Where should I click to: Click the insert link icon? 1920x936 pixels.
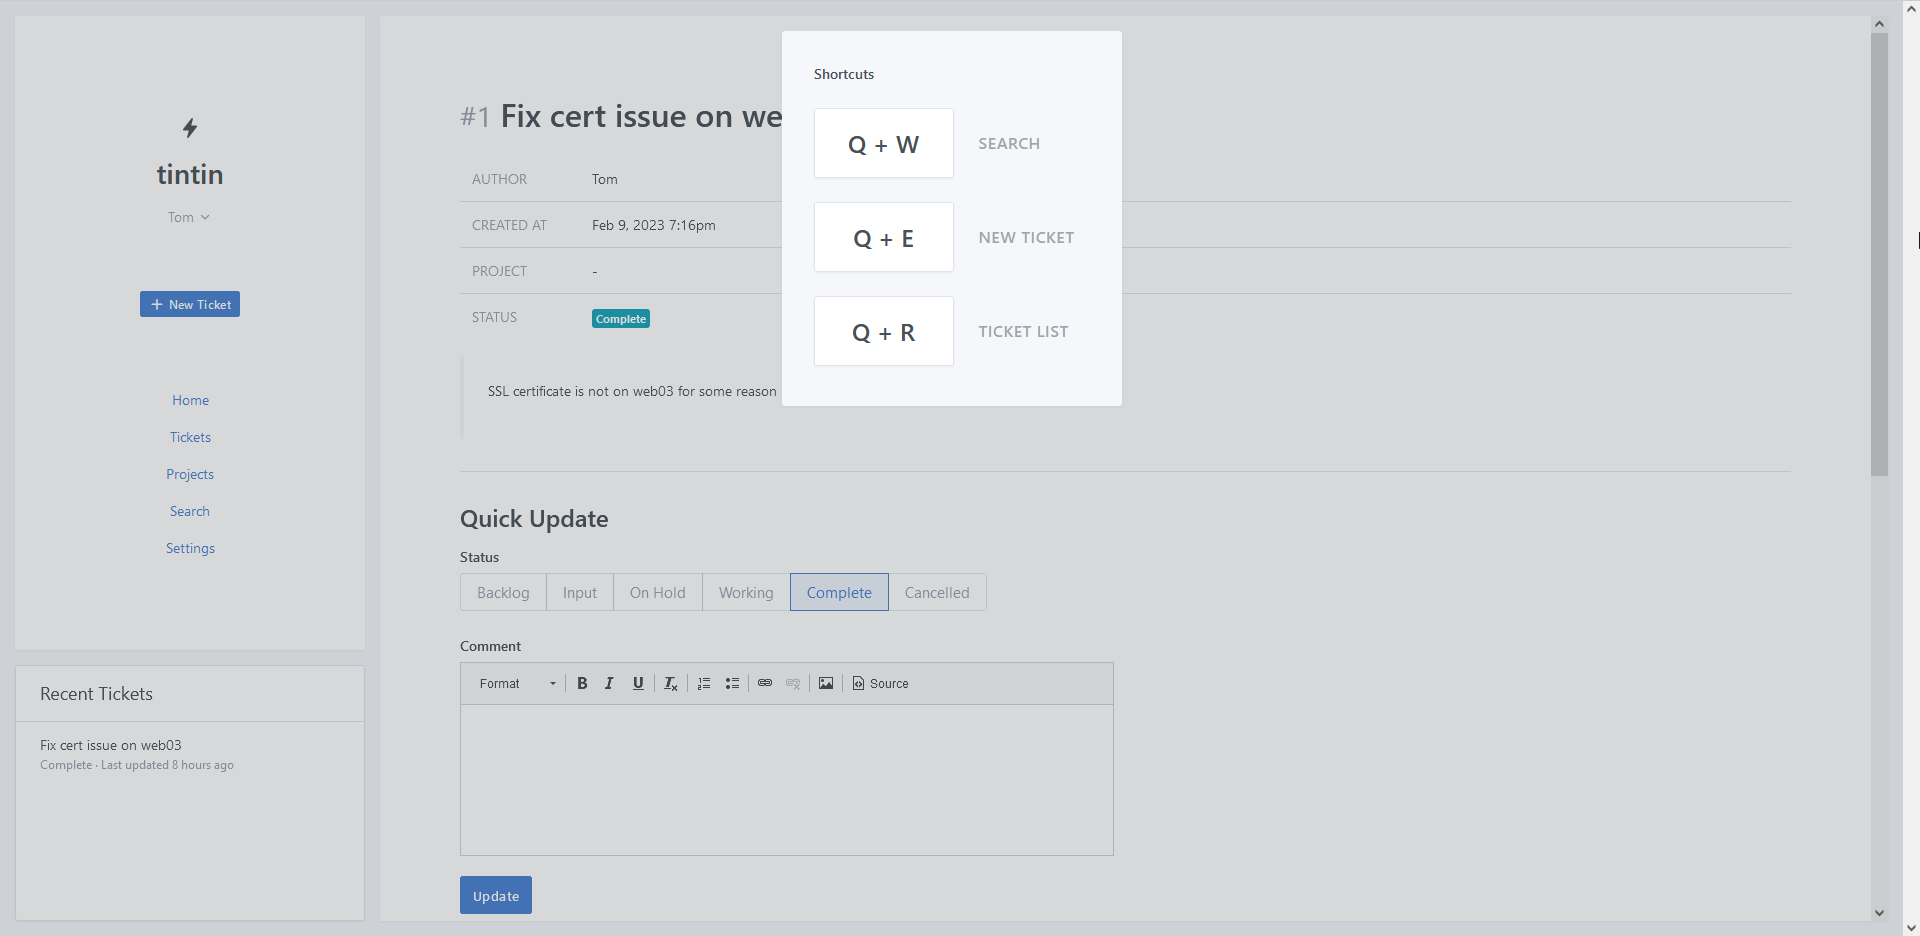click(765, 684)
